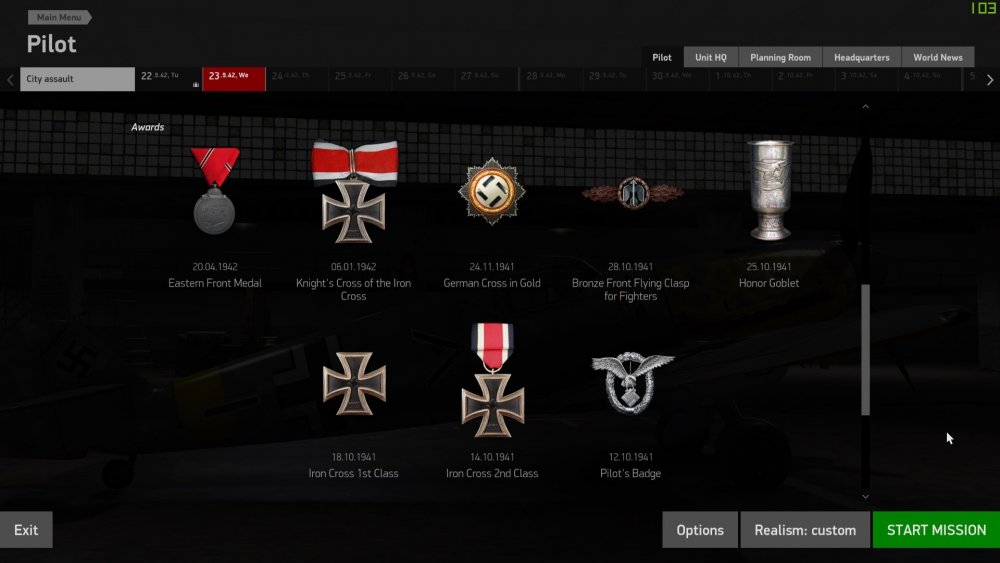Viewport: 1000px width, 563px height.
Task: Open the Planning Room tab
Action: pyautogui.click(x=780, y=57)
